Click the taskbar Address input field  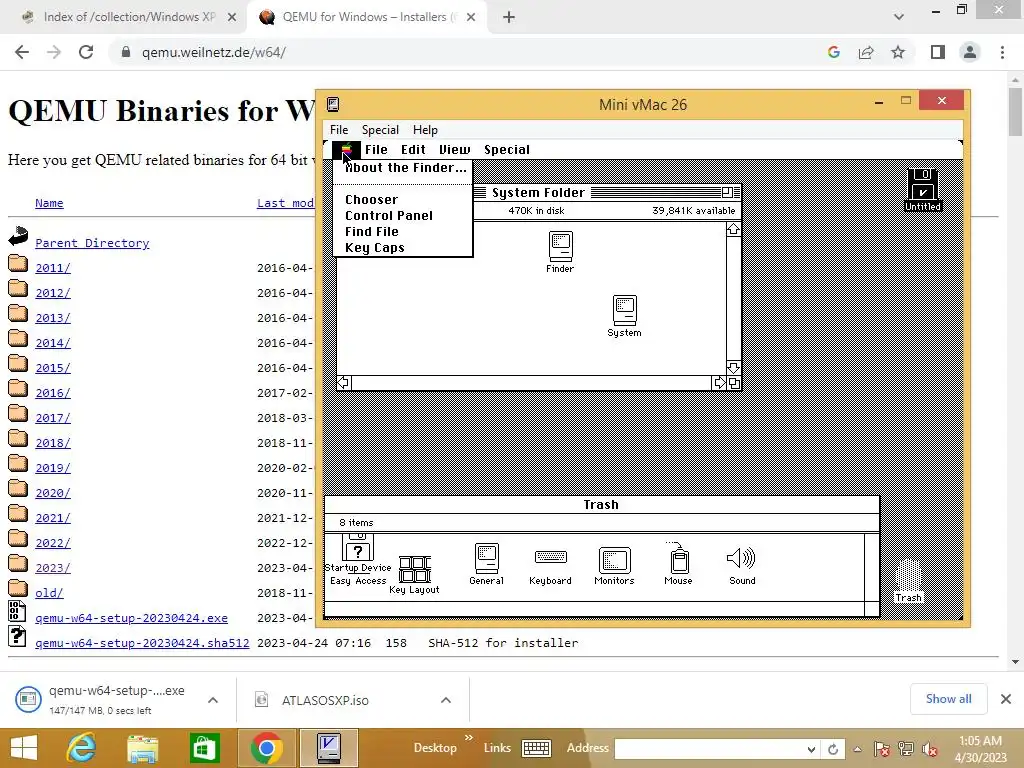click(x=709, y=749)
